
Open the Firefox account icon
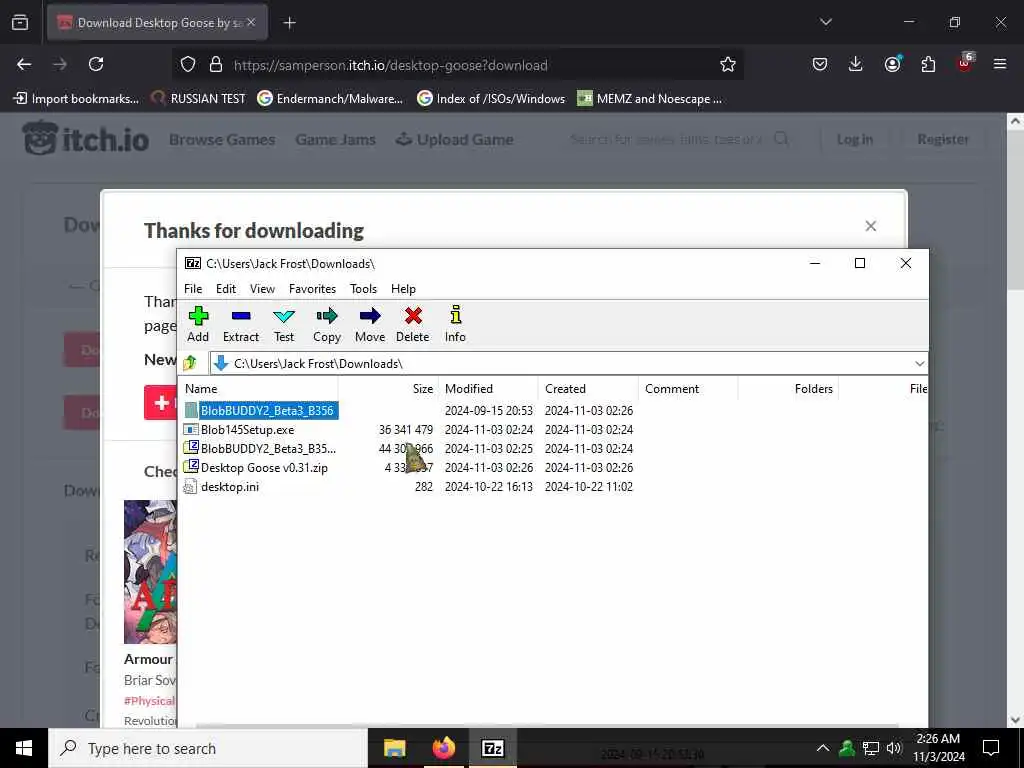[x=892, y=64]
